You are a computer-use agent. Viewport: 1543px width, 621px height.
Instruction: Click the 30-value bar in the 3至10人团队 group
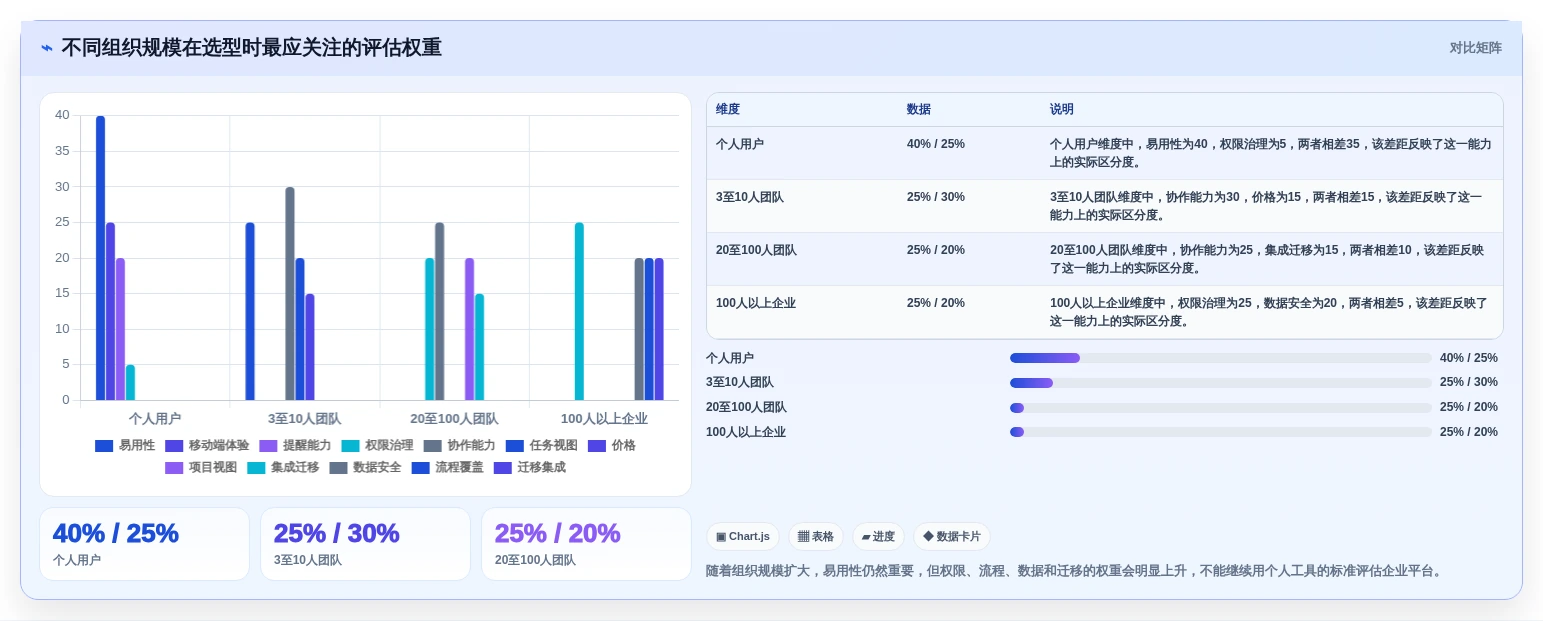(x=290, y=294)
